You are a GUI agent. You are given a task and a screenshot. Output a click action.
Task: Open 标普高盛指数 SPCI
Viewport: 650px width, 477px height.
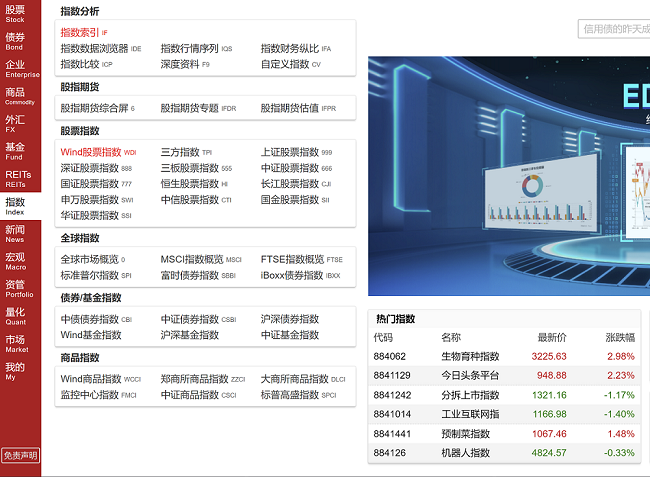point(298,395)
